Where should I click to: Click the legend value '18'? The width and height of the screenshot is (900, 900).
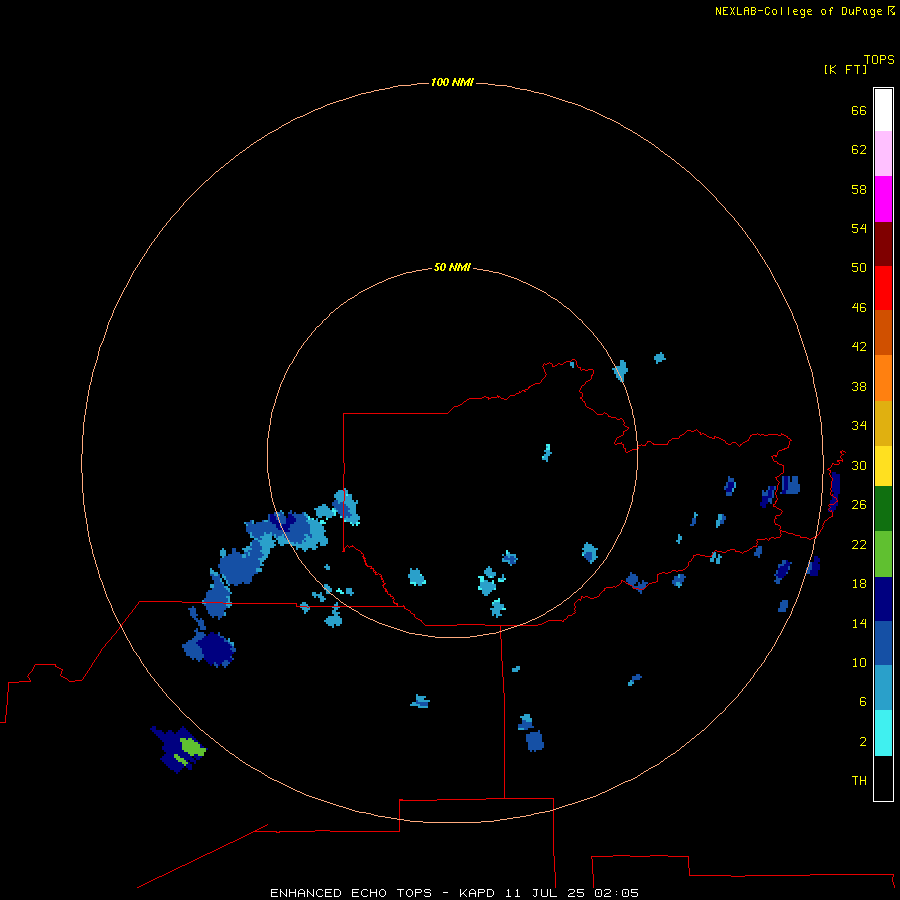tap(859, 584)
